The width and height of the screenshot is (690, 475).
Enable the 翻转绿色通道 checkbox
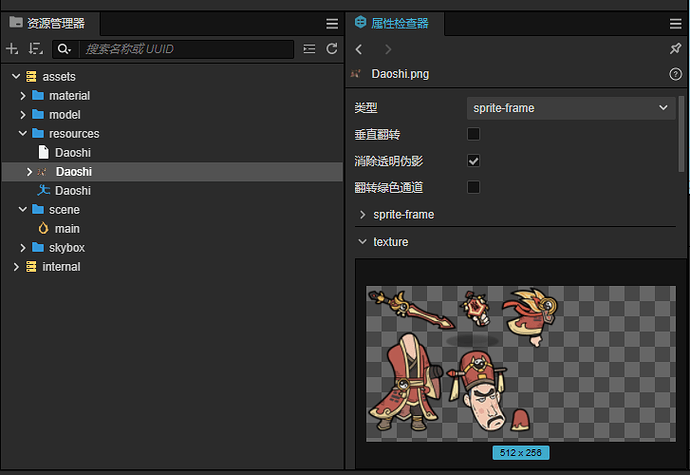click(473, 188)
